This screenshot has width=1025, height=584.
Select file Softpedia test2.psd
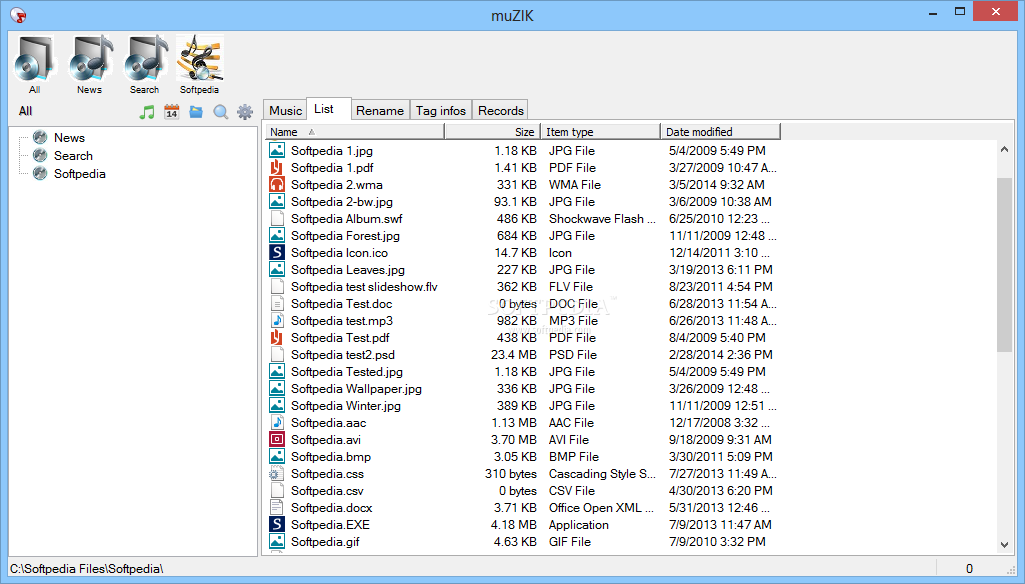click(343, 354)
